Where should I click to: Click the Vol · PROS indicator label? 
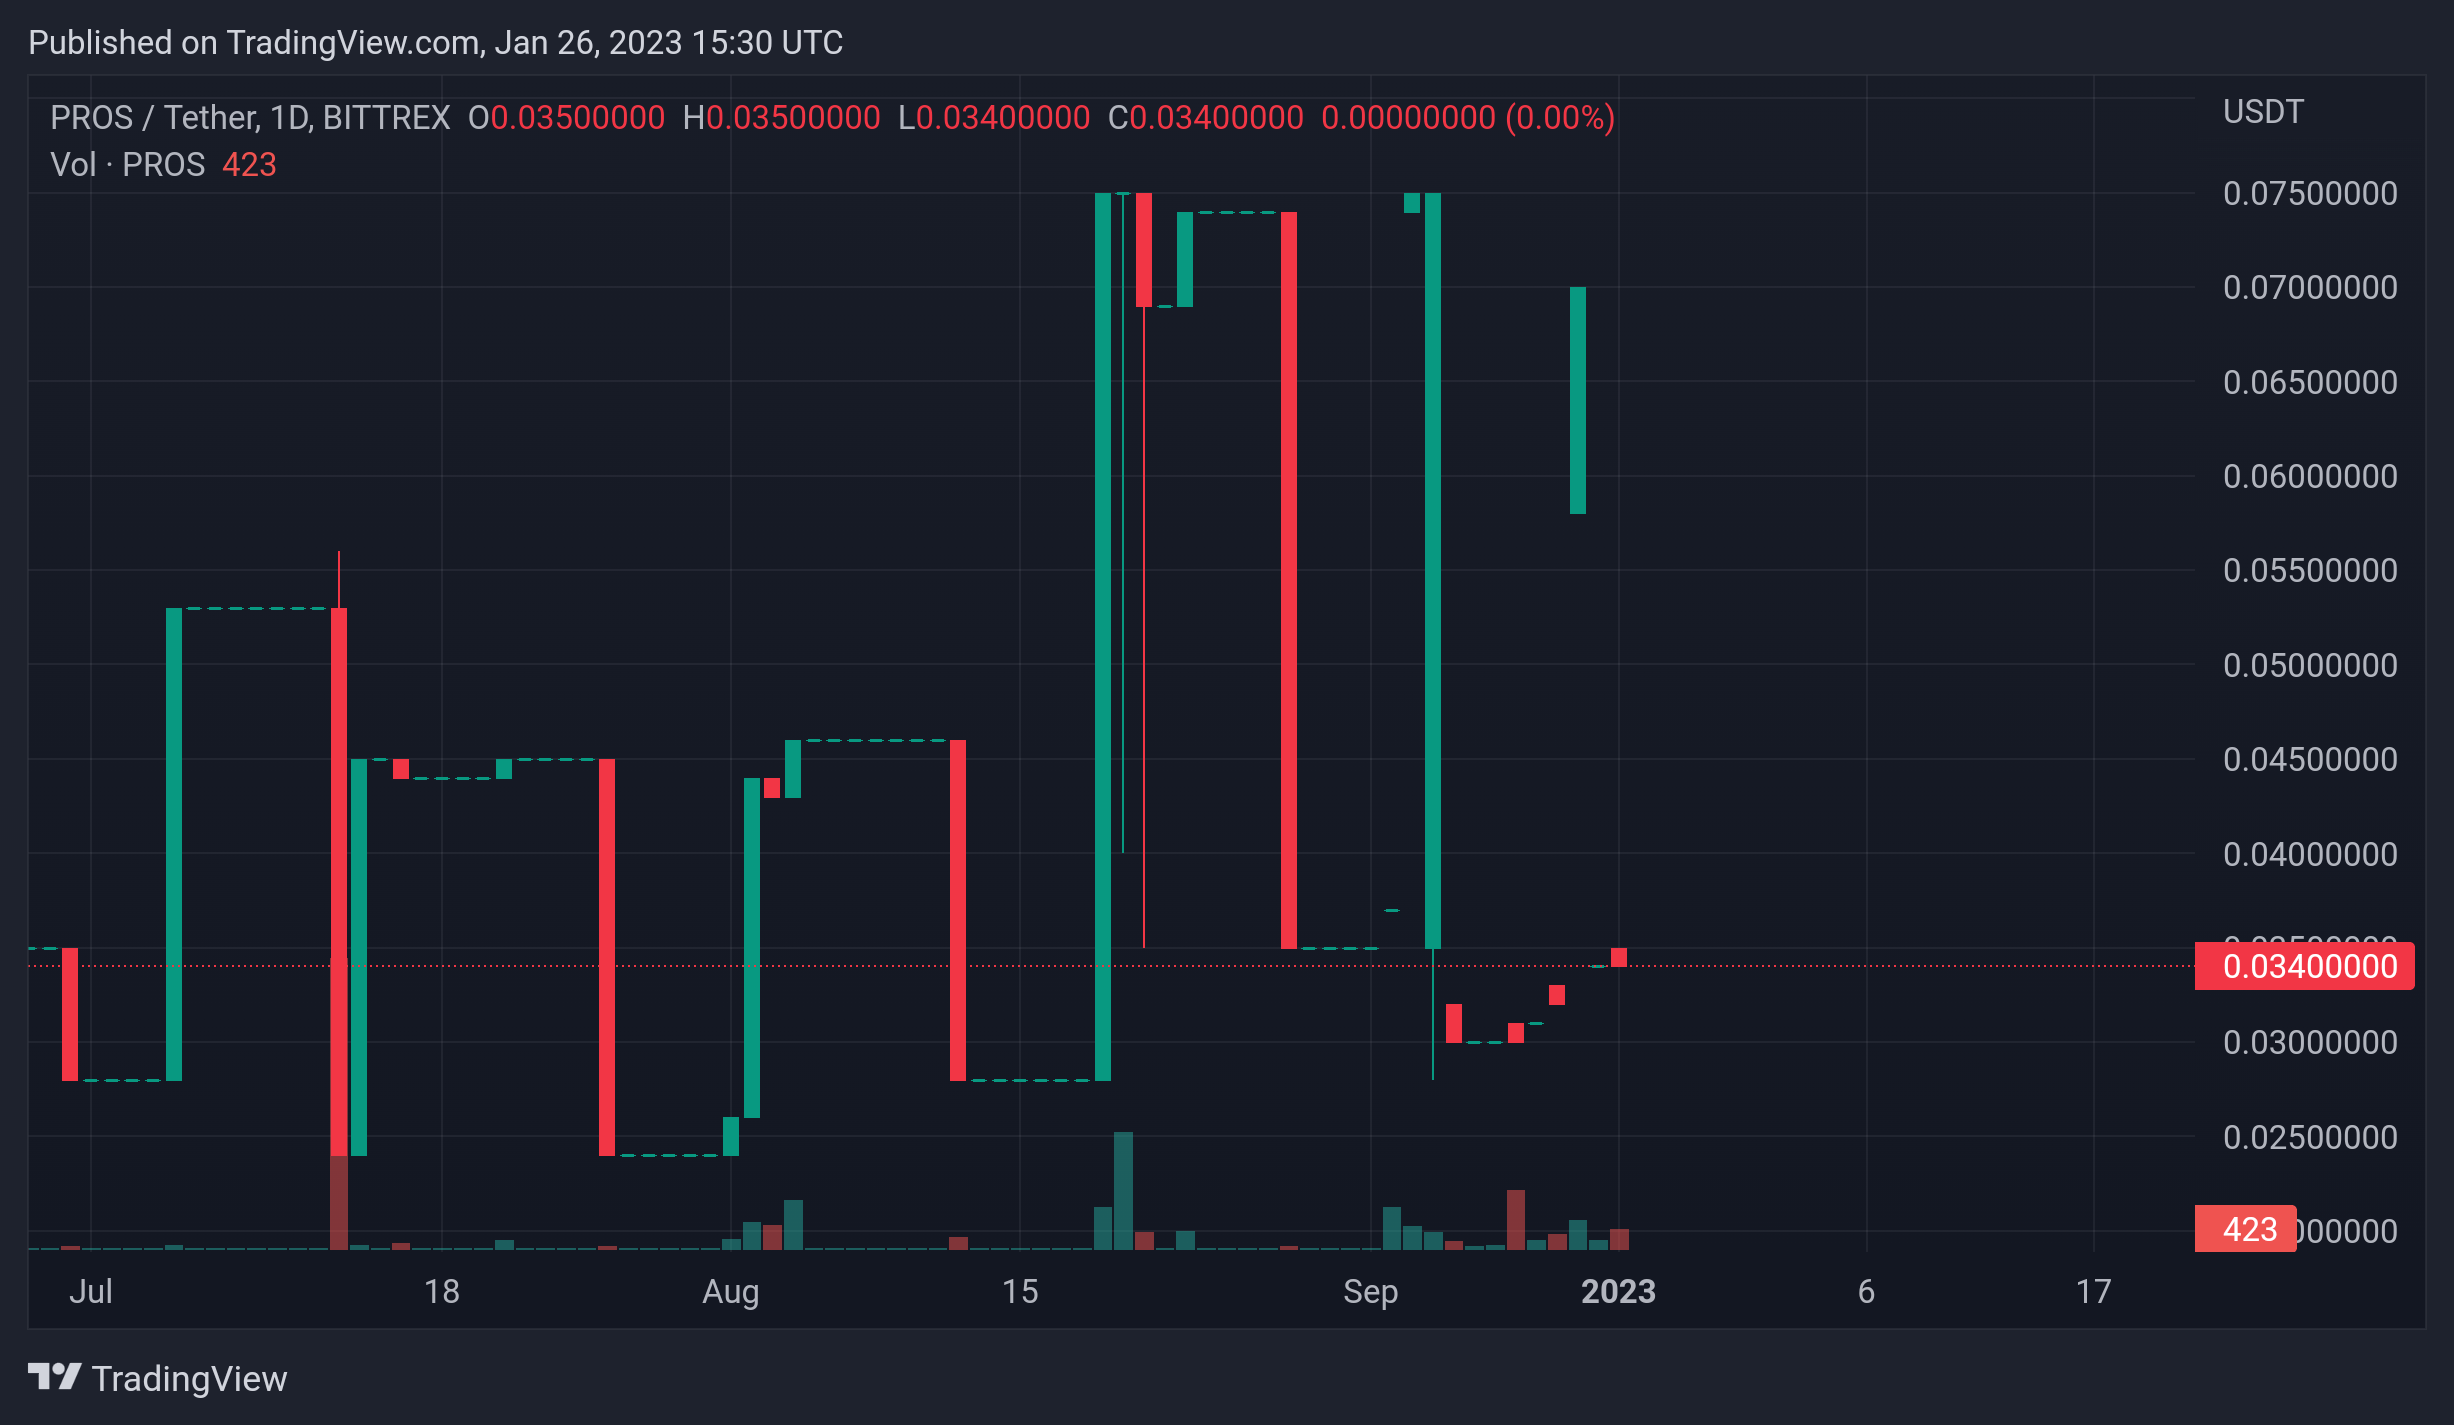tap(127, 165)
